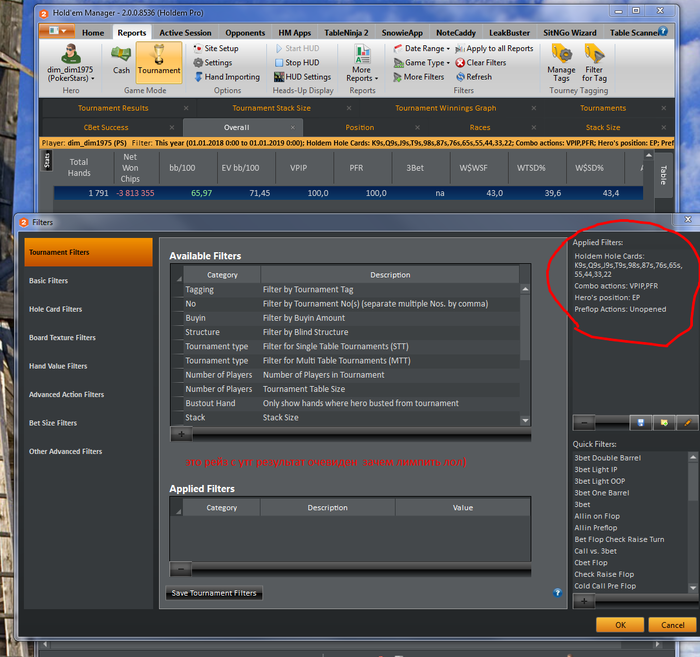The width and height of the screenshot is (700, 657).
Task: Click edit filter pencil icon
Action: pos(688,422)
